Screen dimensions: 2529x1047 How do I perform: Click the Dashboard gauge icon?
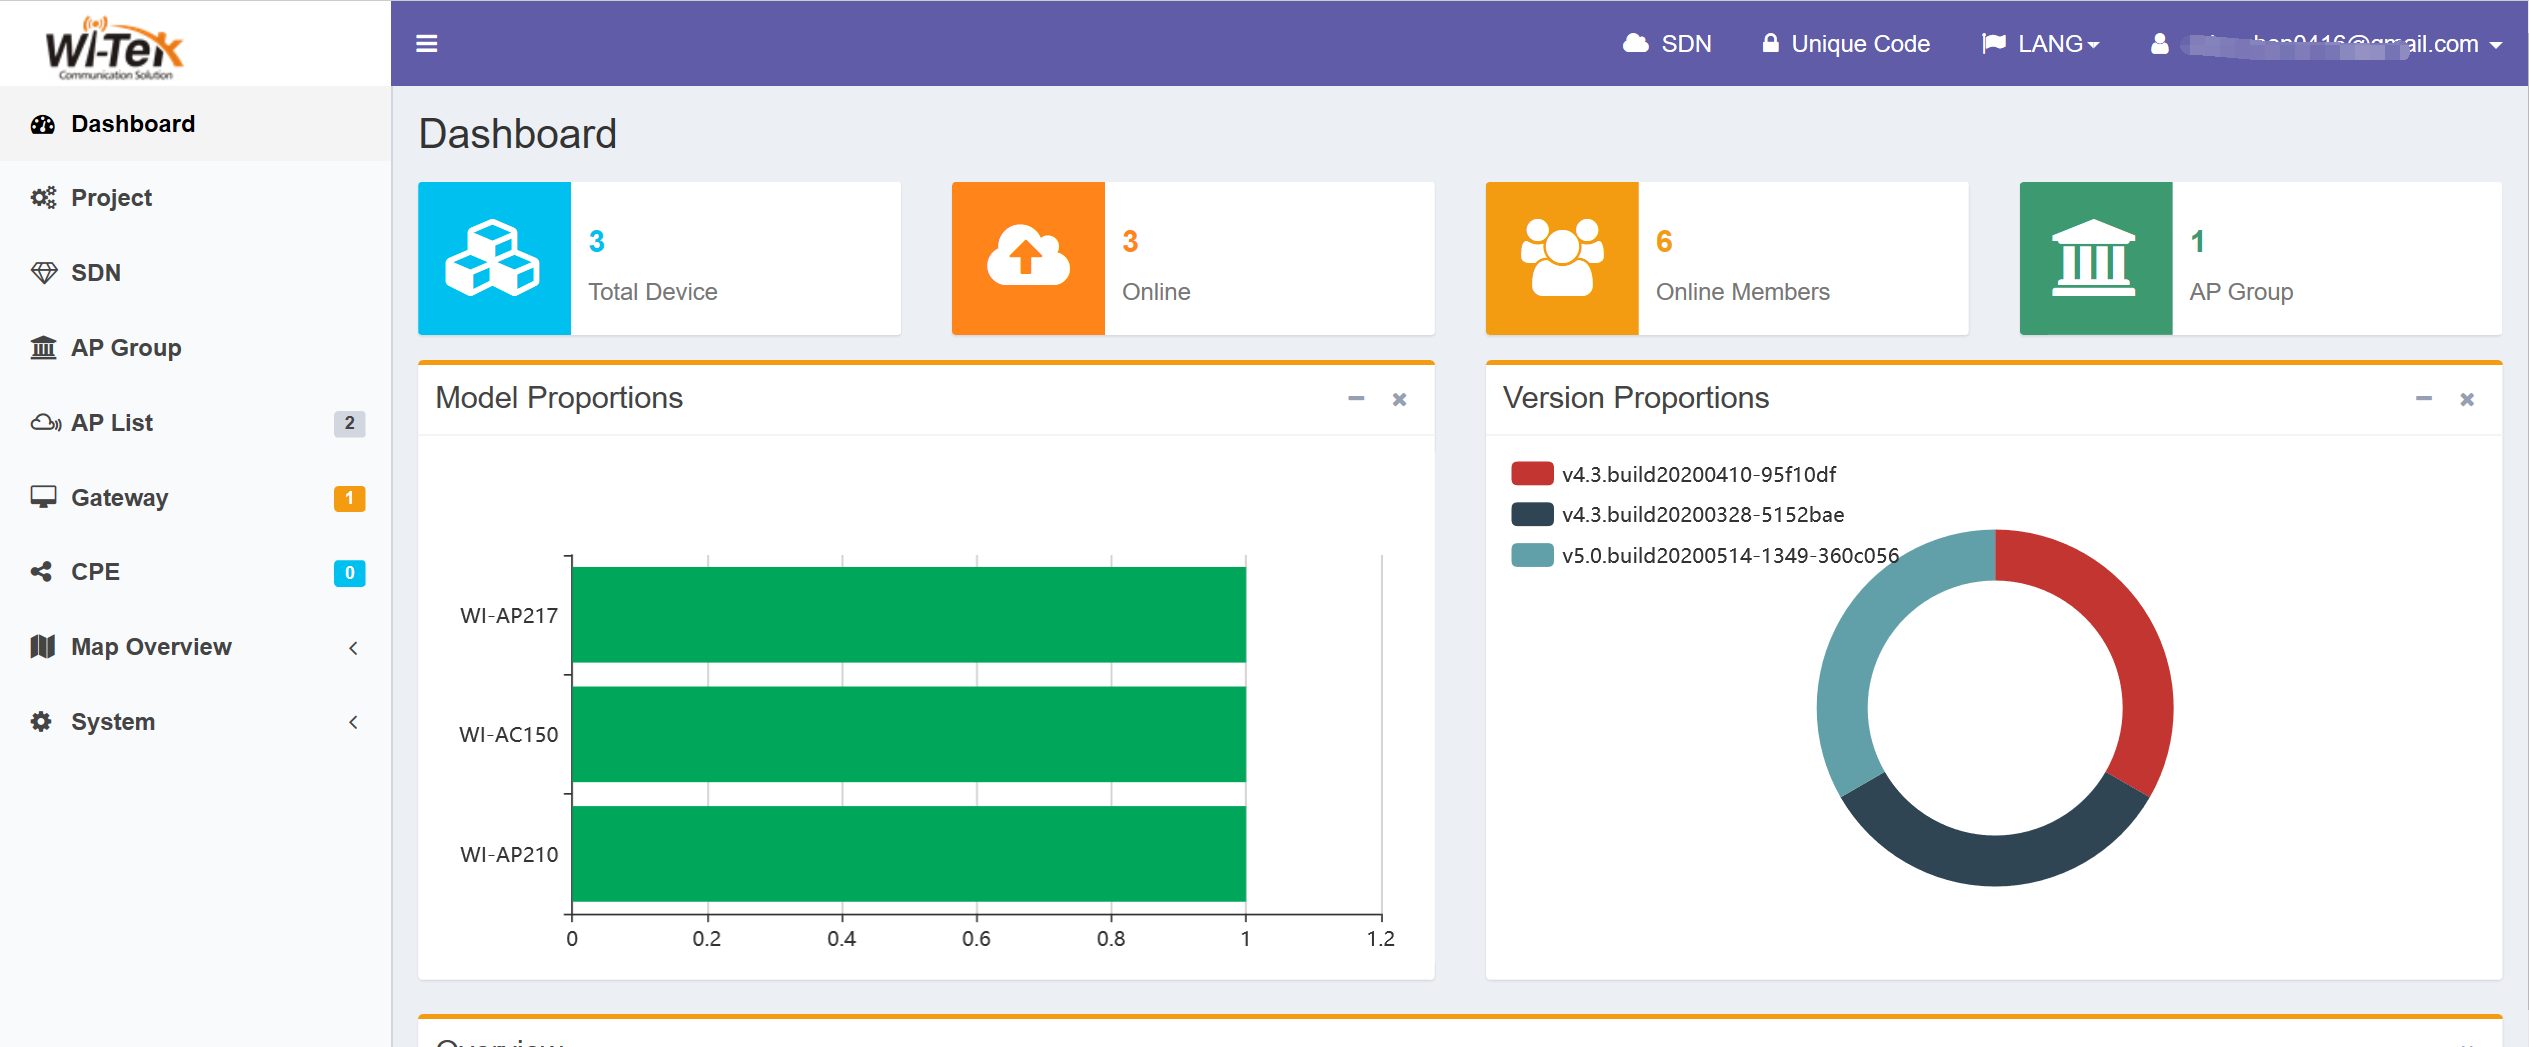coord(43,124)
